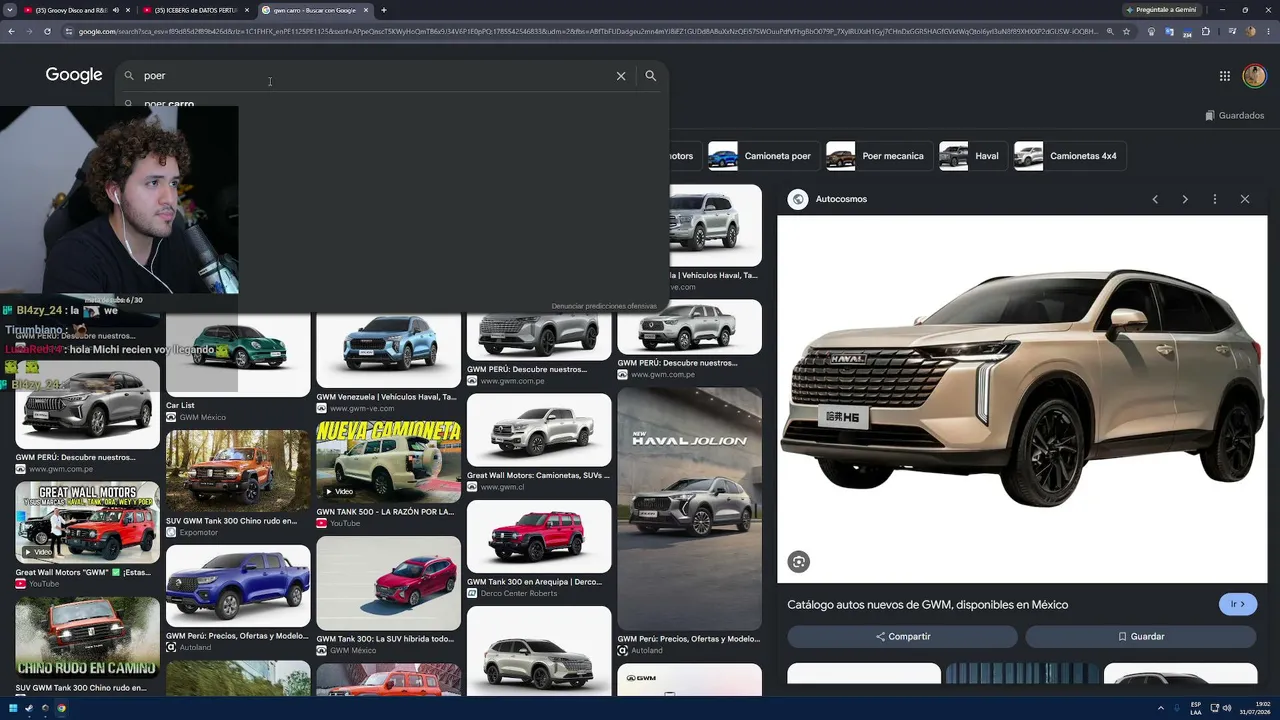This screenshot has width=1280, height=720.
Task: Go to the Google logo homepage
Action: pyautogui.click(x=74, y=76)
